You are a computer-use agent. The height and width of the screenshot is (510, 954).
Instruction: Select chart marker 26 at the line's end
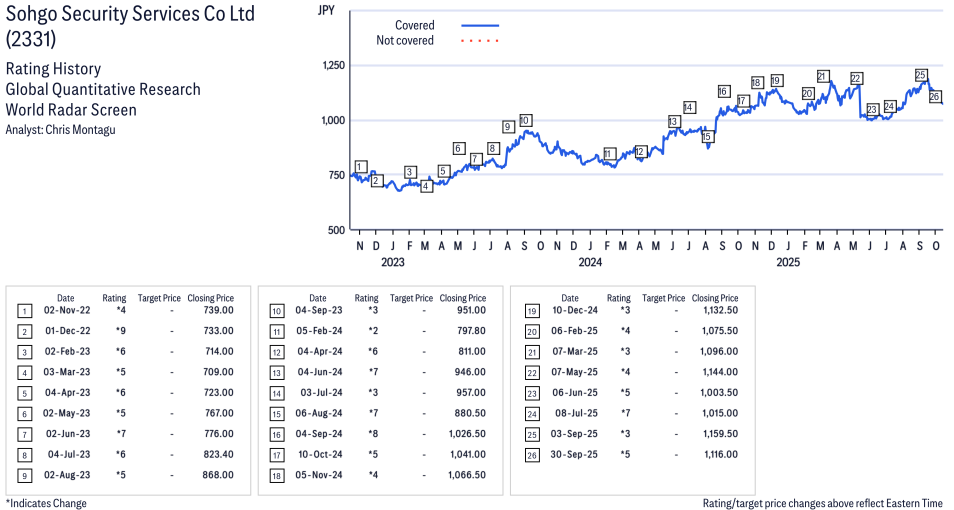point(935,97)
